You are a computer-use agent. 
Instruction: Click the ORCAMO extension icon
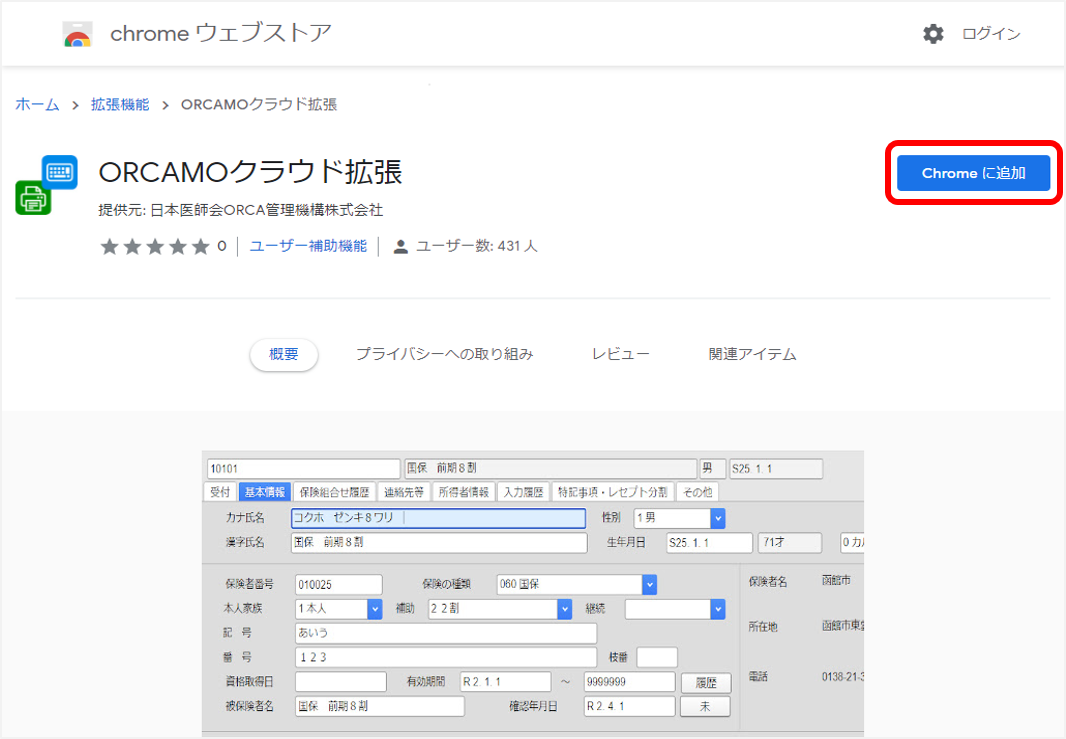(46, 185)
